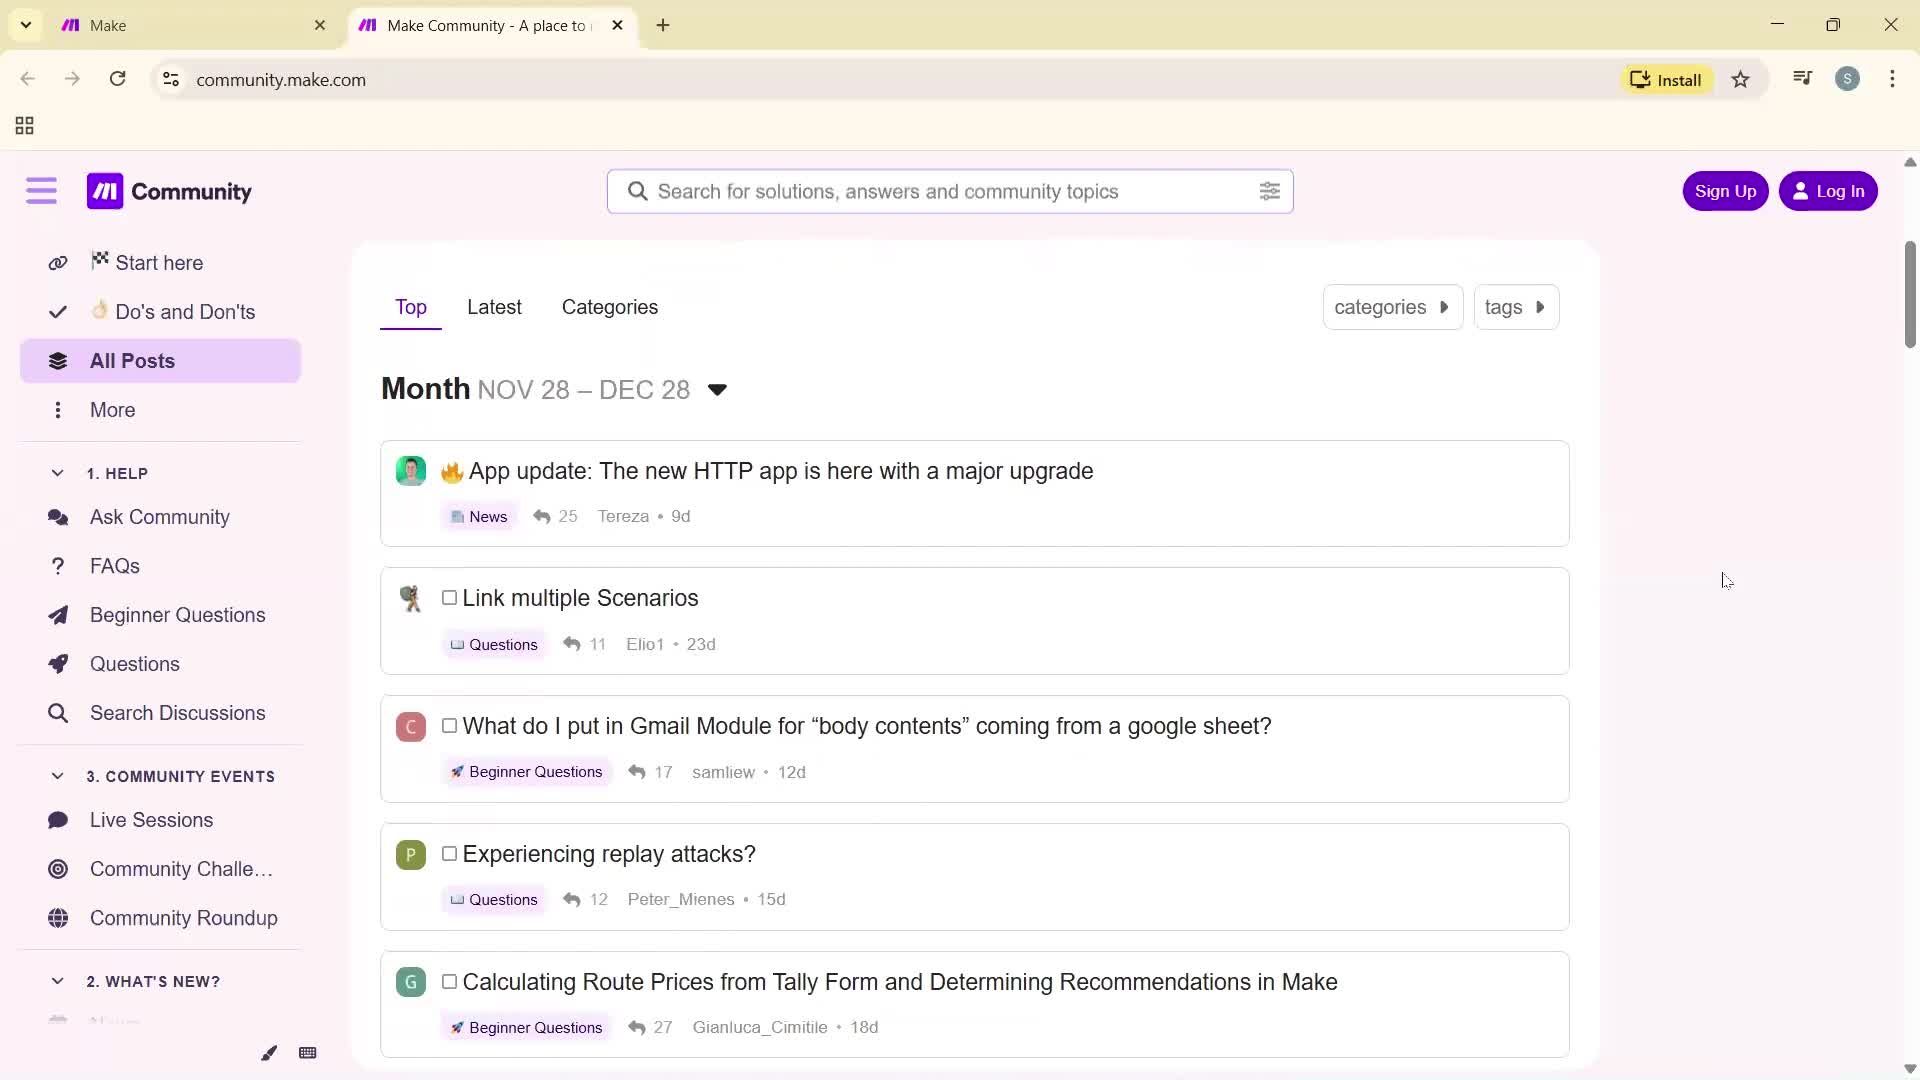Image resolution: width=1920 pixels, height=1080 pixels.
Task: Click the browser profile avatar icon
Action: [x=1847, y=78]
